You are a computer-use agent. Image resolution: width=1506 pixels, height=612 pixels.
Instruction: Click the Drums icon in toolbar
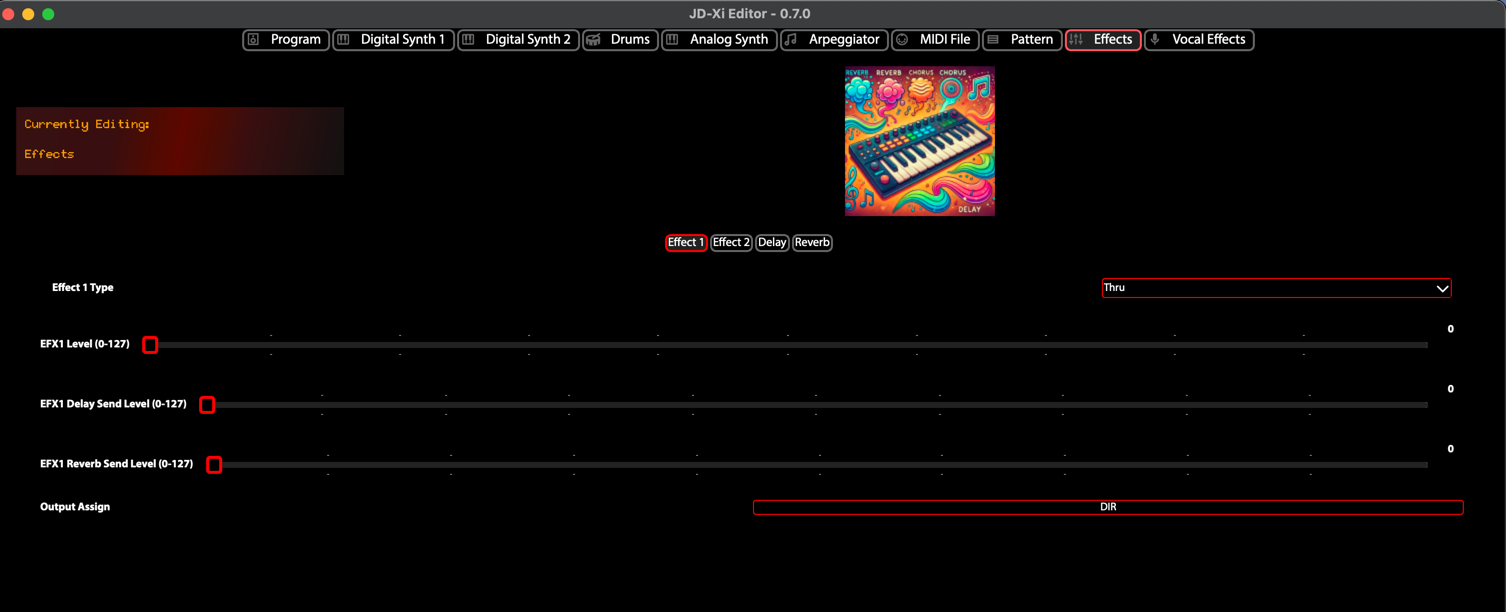[x=594, y=40]
